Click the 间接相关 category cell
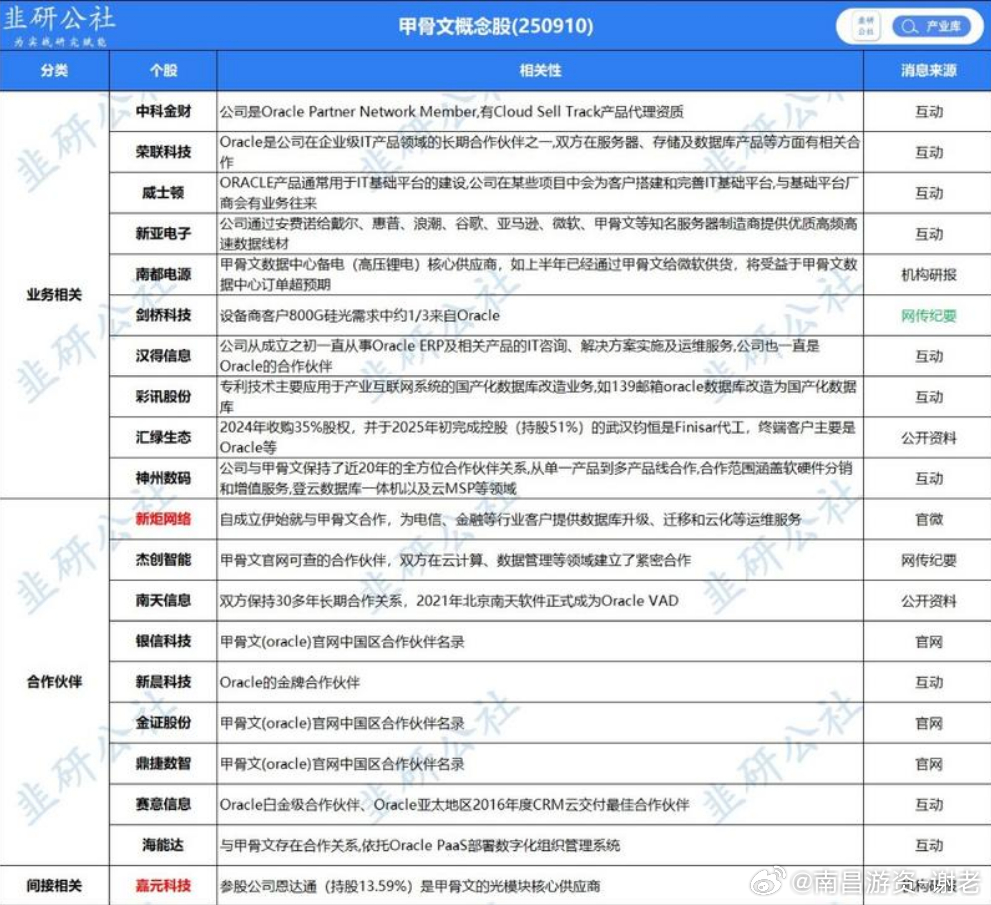Image resolution: width=991 pixels, height=905 pixels. (54, 885)
